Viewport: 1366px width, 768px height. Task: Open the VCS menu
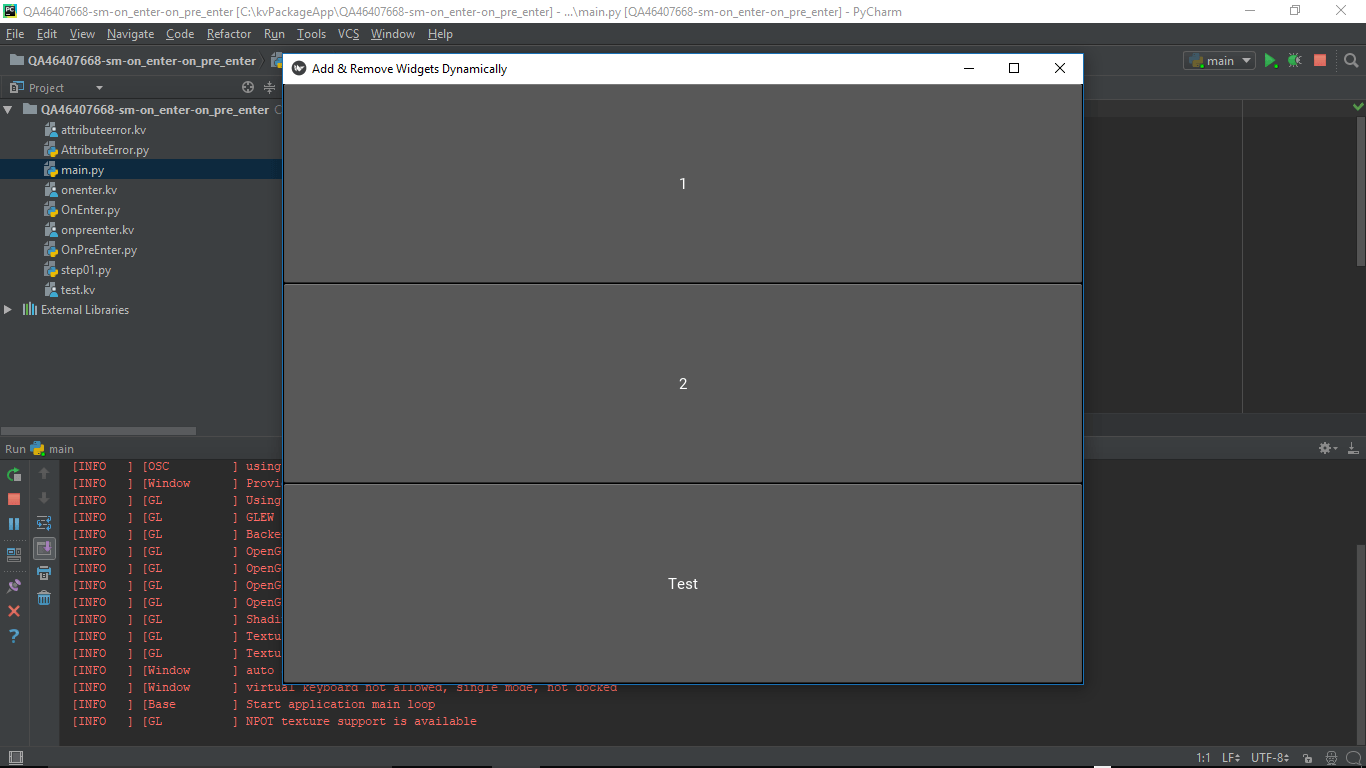(348, 34)
